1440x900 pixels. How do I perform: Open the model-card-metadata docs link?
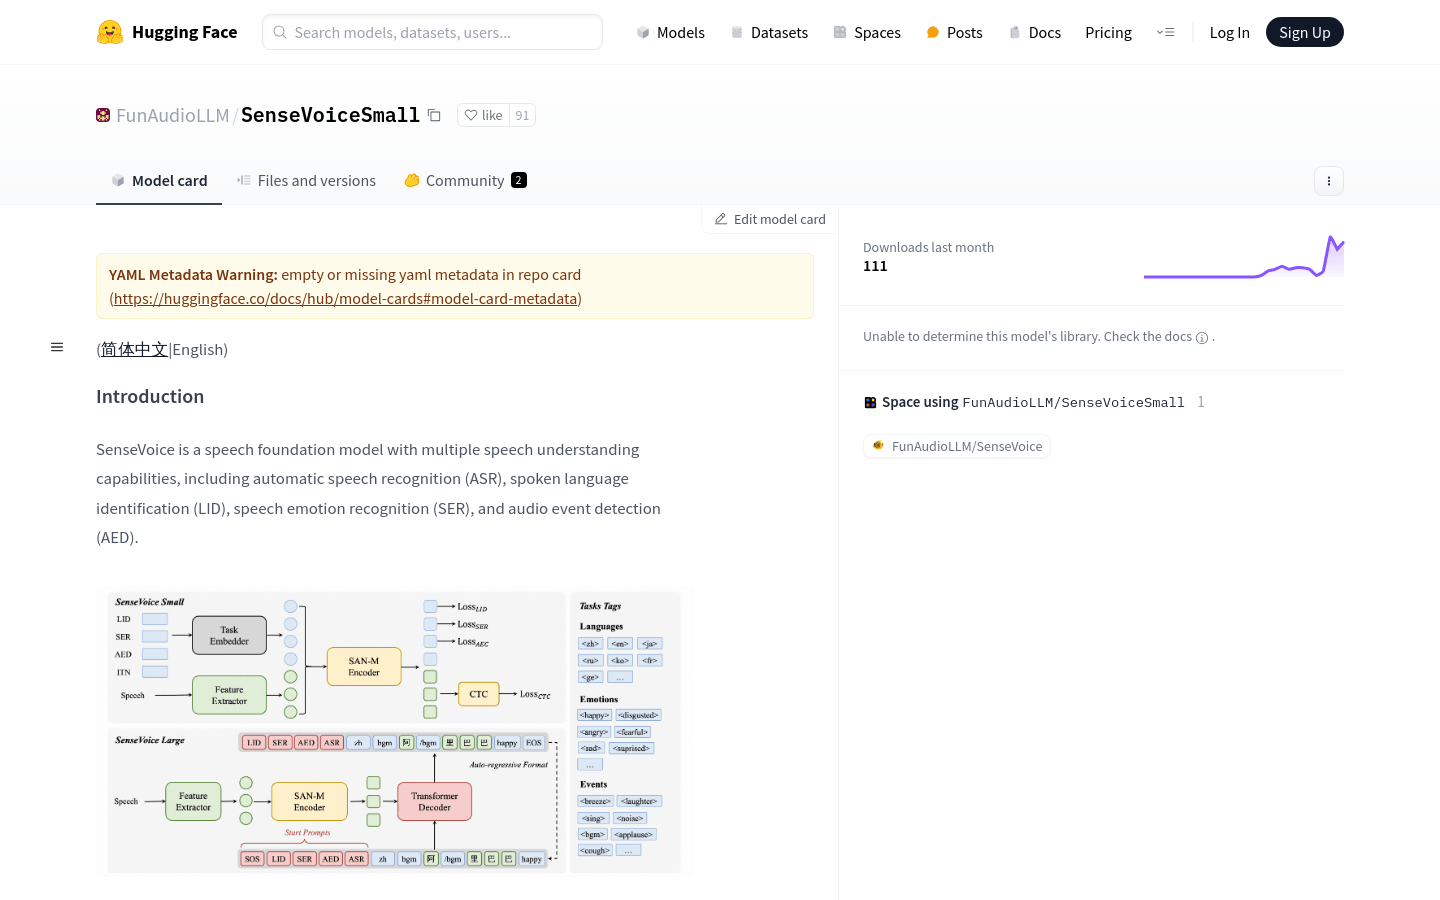345,298
